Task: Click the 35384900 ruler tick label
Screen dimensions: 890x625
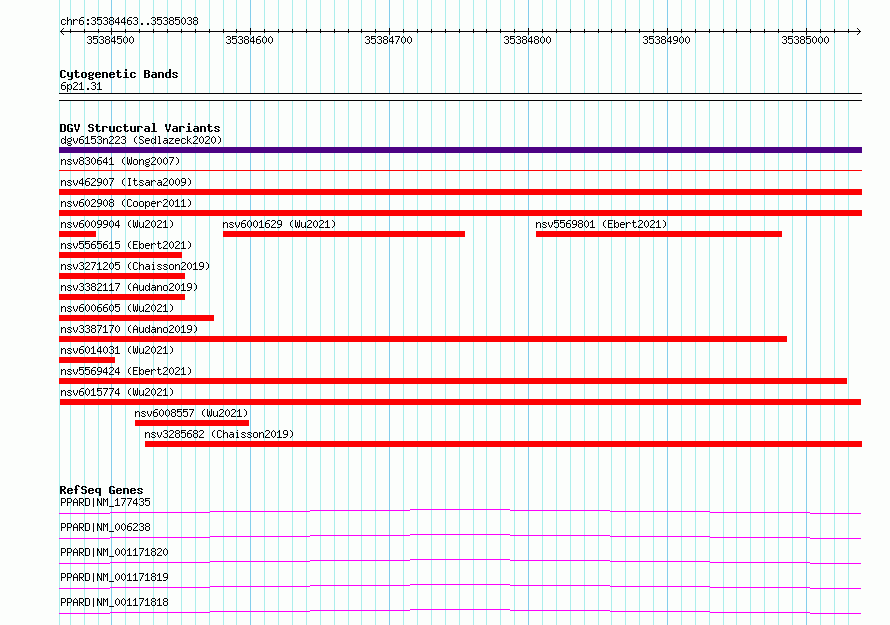Action: (x=666, y=40)
